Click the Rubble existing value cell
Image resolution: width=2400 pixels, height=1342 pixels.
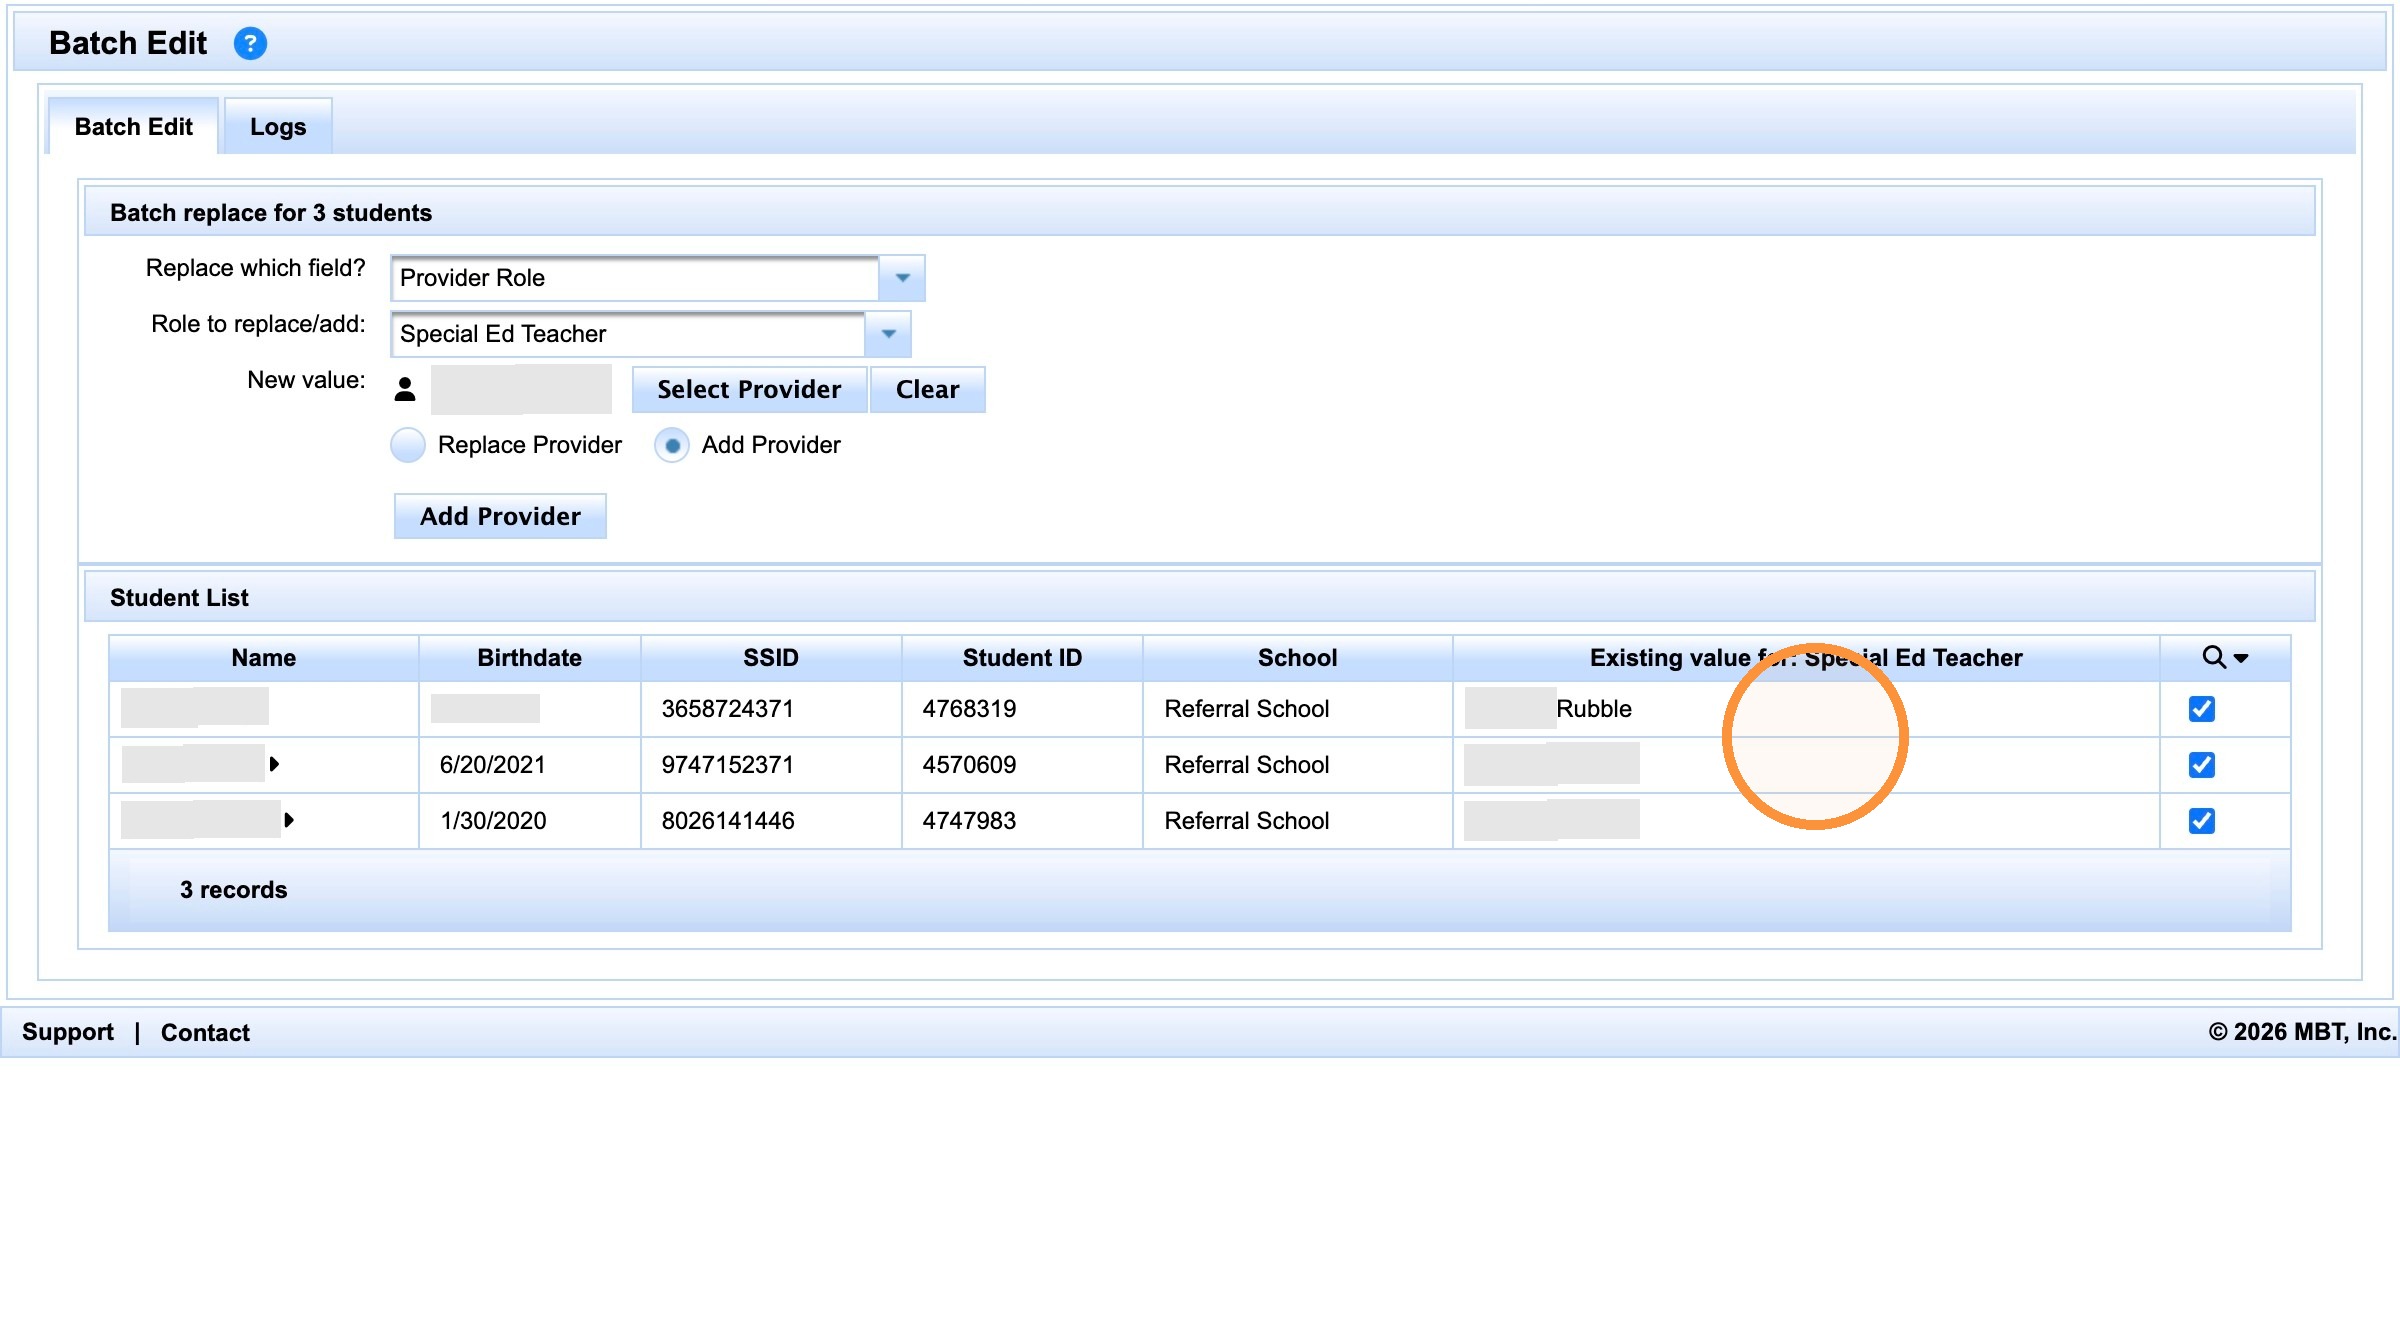1806,709
